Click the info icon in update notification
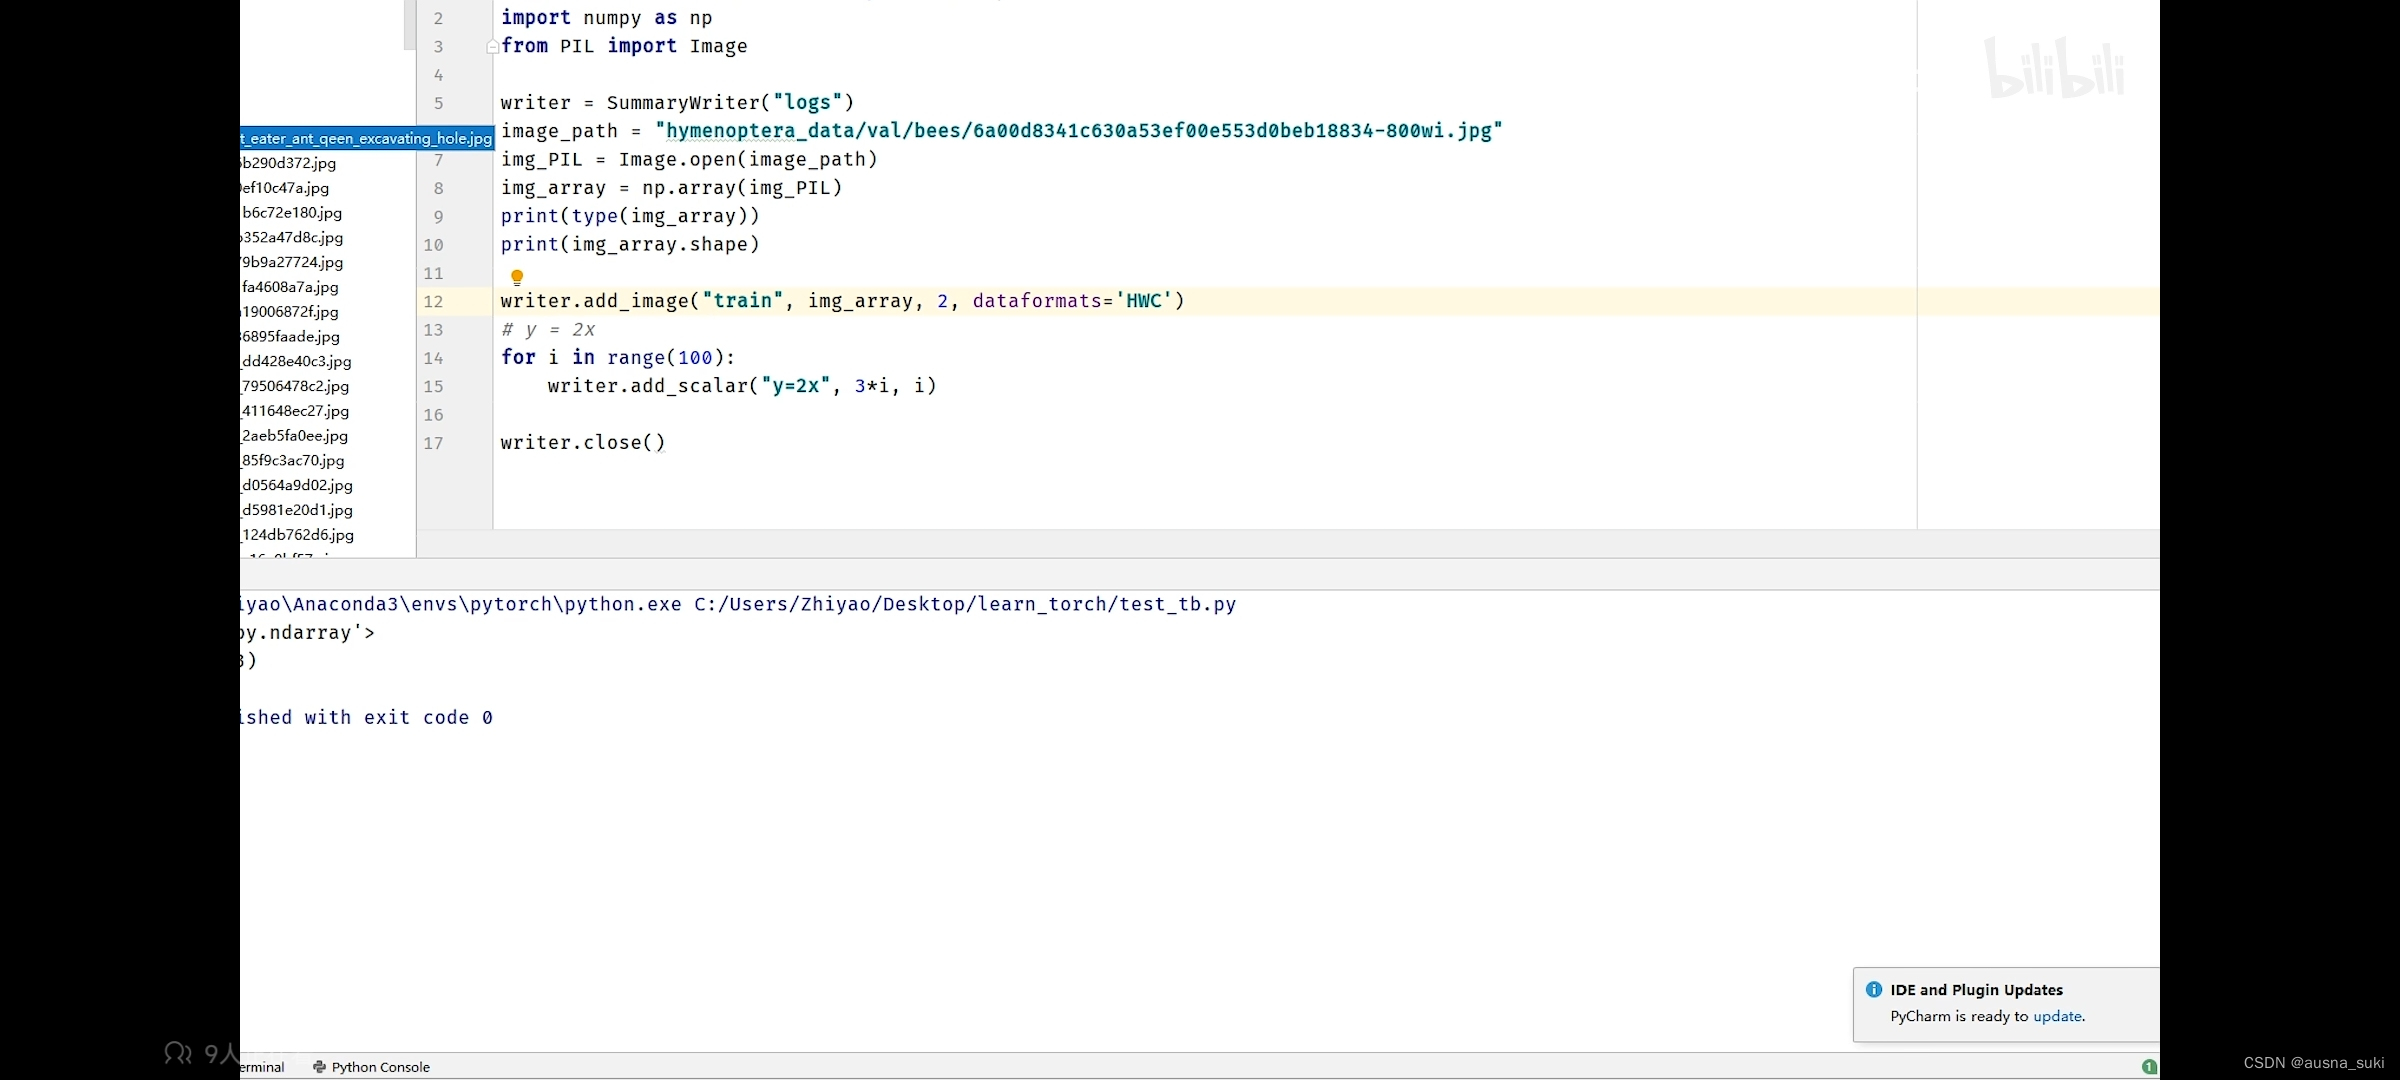 (1874, 989)
